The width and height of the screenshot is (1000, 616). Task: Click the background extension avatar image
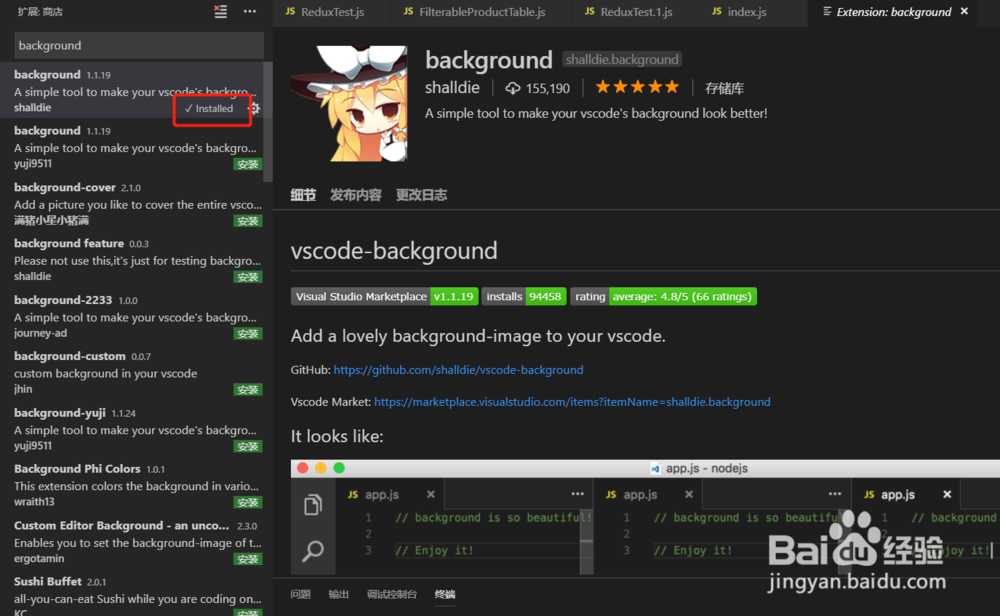349,103
